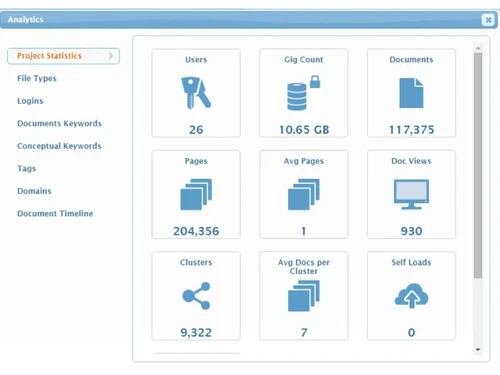
Task: Click the Doc Views monitor icon
Action: [411, 194]
